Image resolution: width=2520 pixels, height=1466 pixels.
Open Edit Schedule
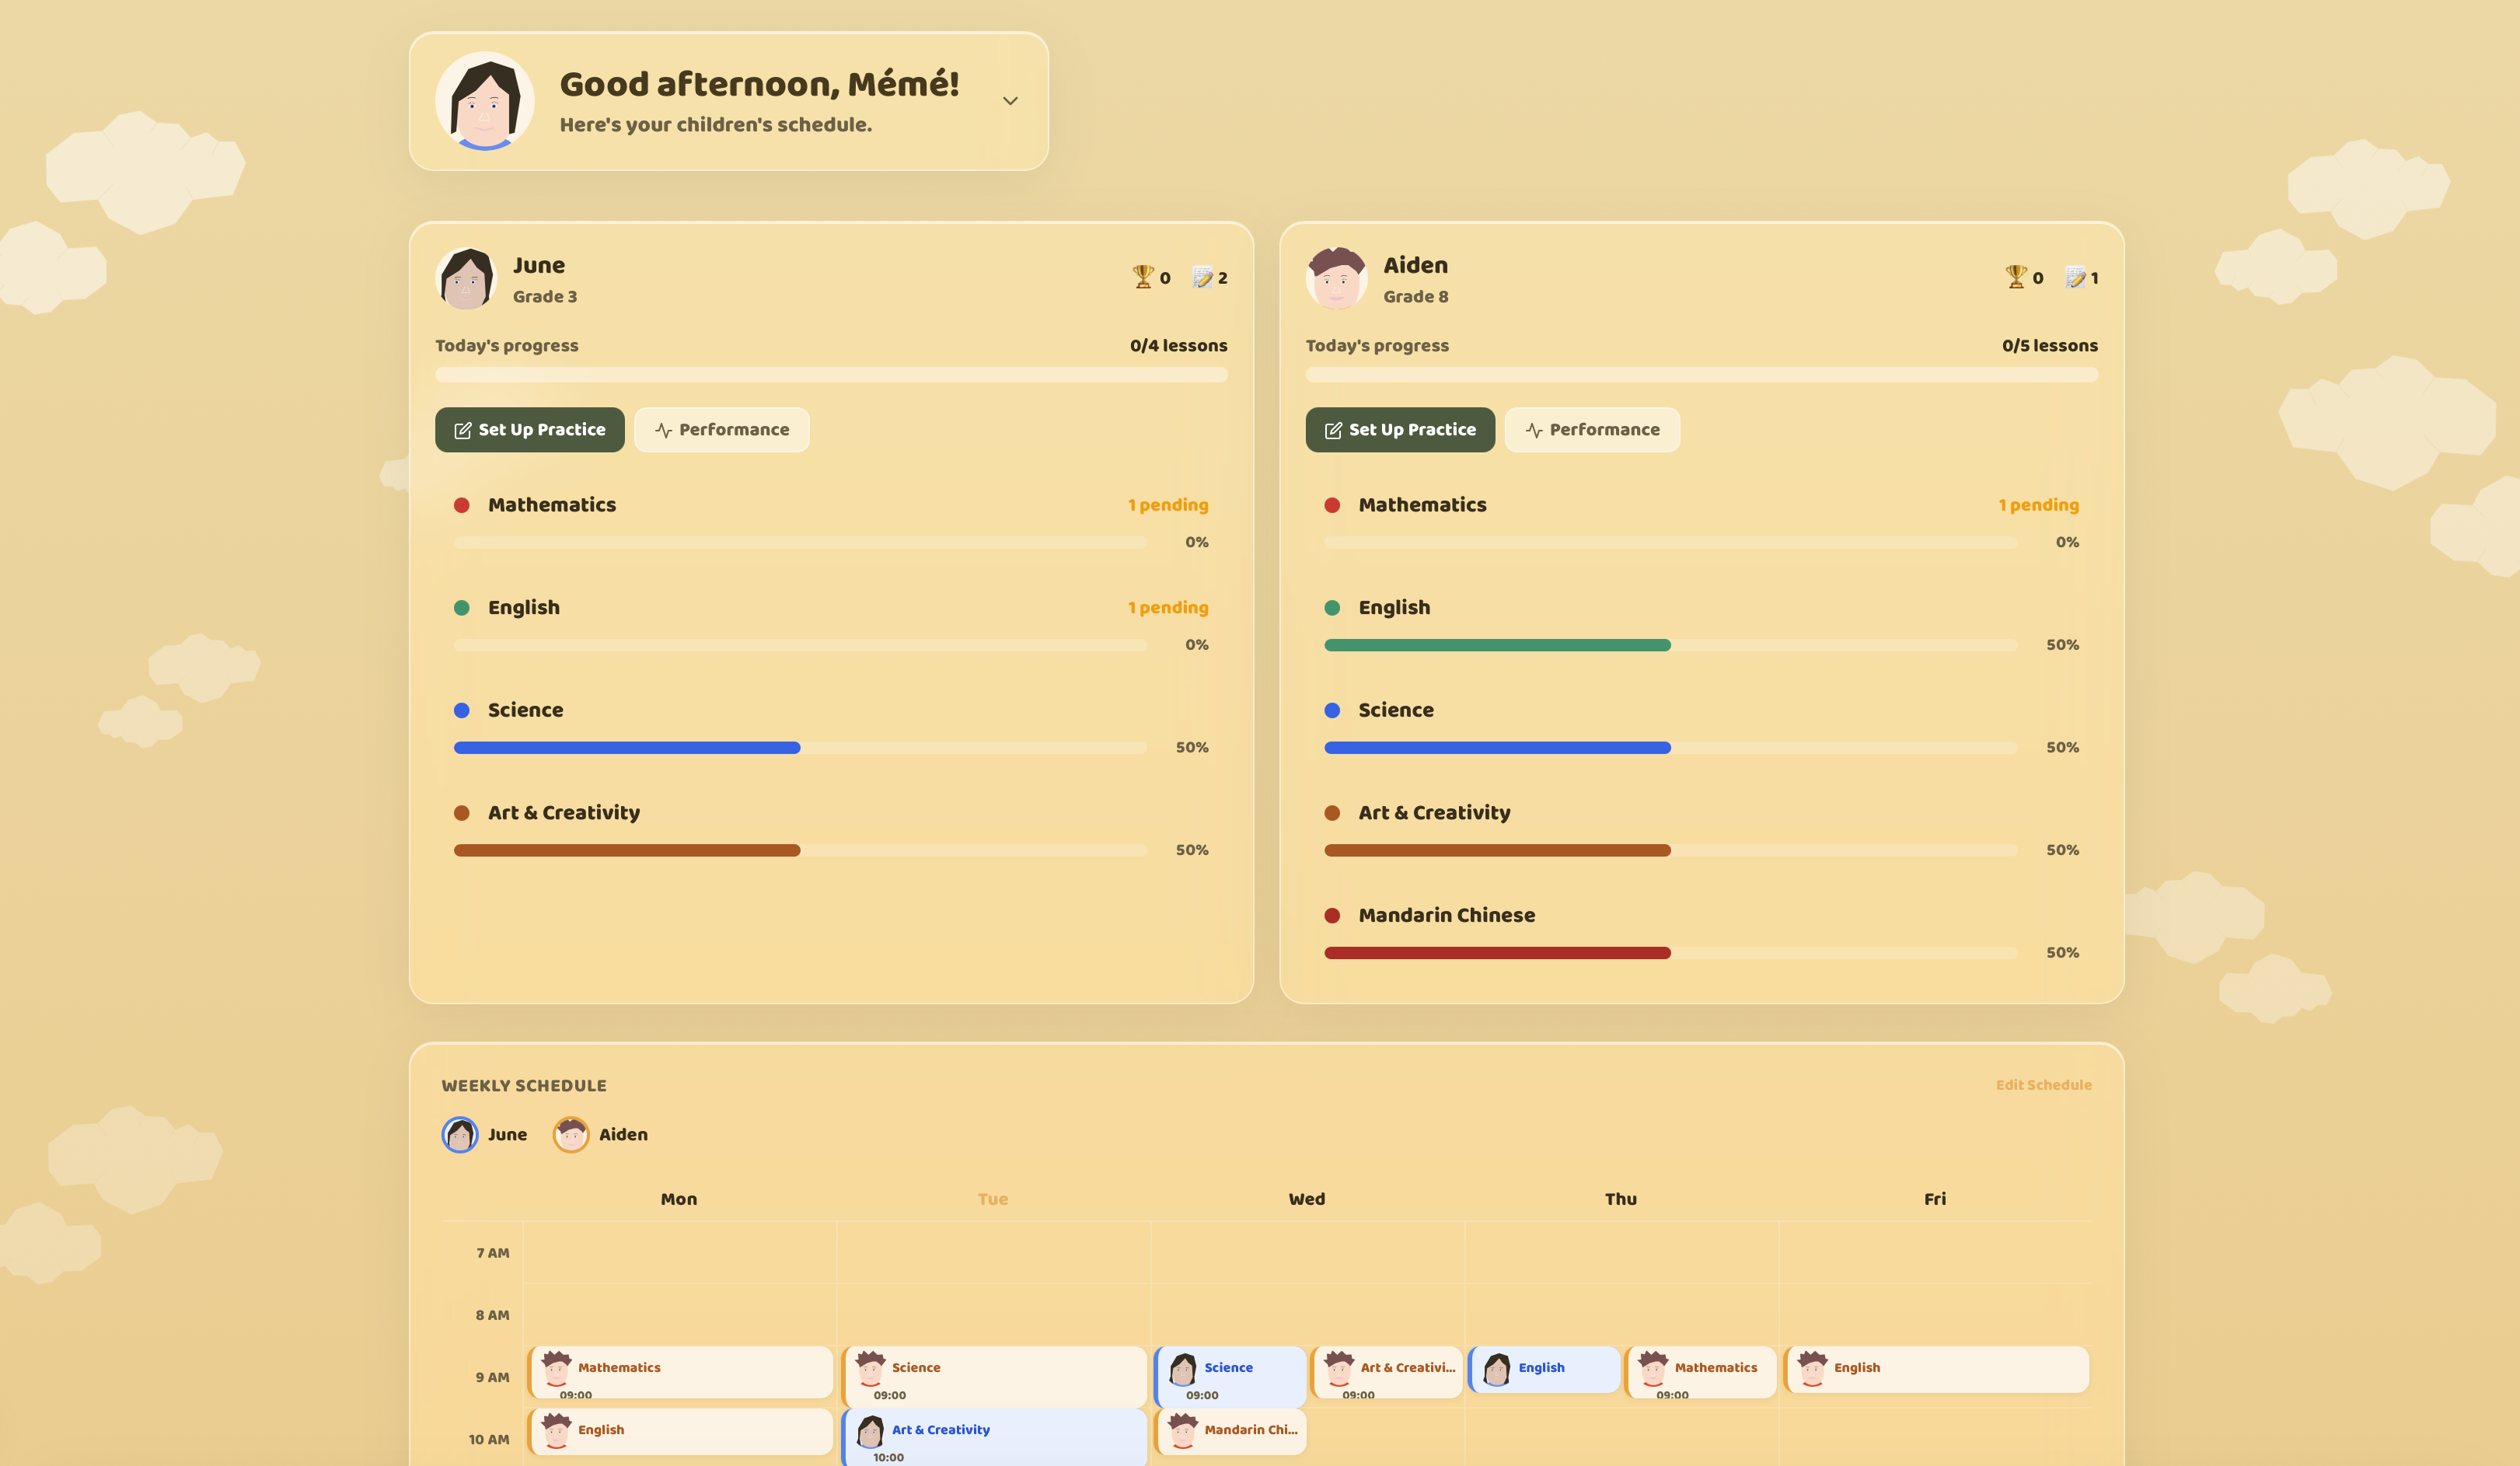(x=2044, y=1084)
